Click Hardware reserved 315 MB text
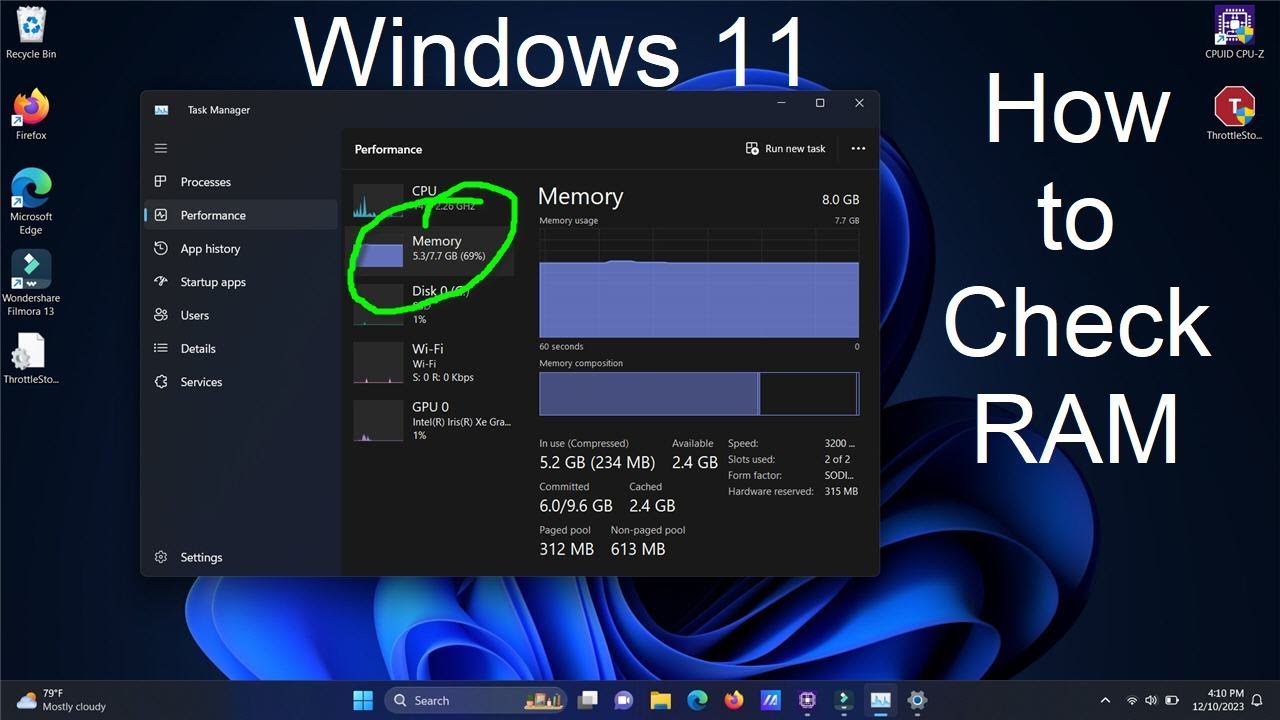The width and height of the screenshot is (1280, 720). click(x=793, y=491)
